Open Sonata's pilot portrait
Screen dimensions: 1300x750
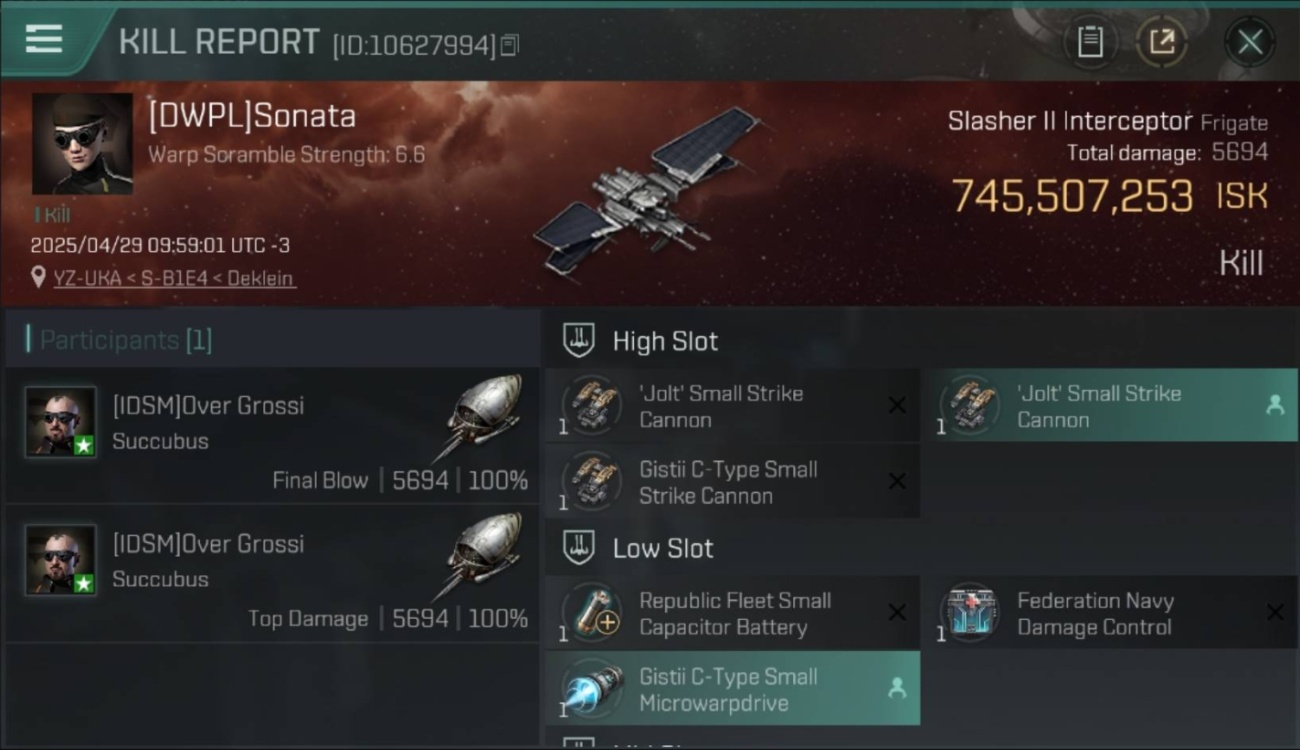[82, 144]
